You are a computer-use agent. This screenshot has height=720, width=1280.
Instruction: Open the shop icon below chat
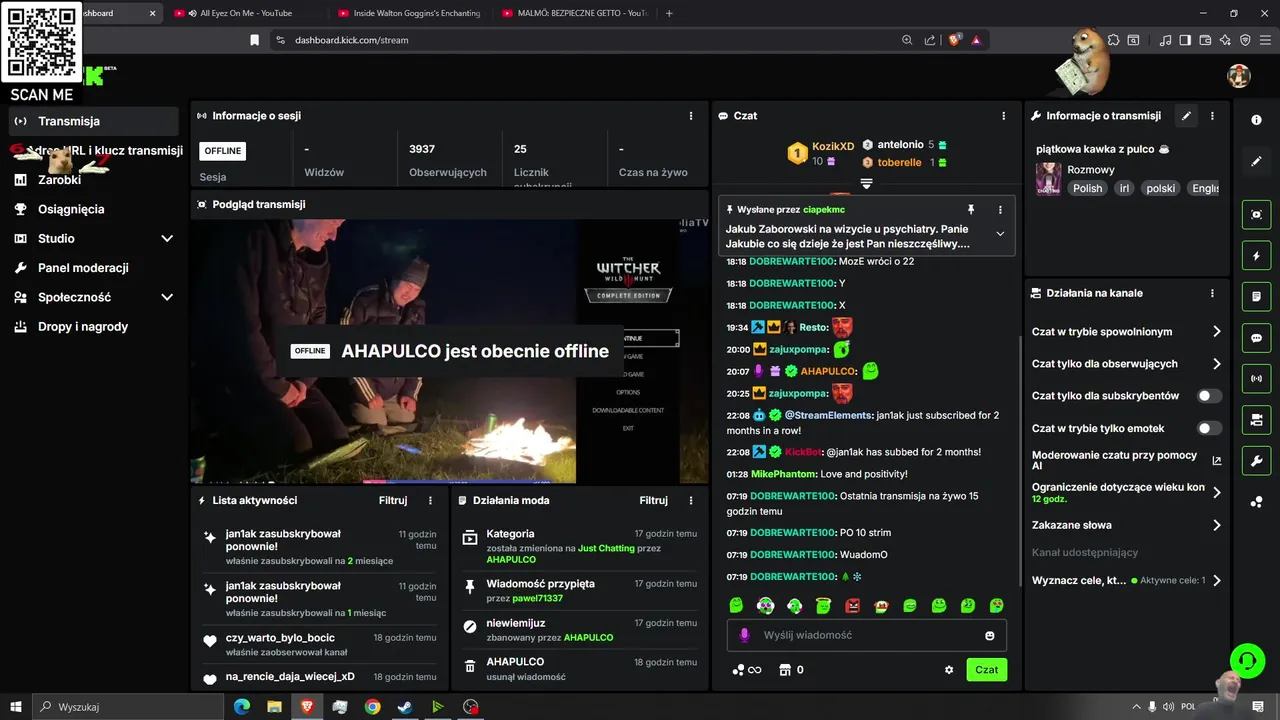click(785, 670)
